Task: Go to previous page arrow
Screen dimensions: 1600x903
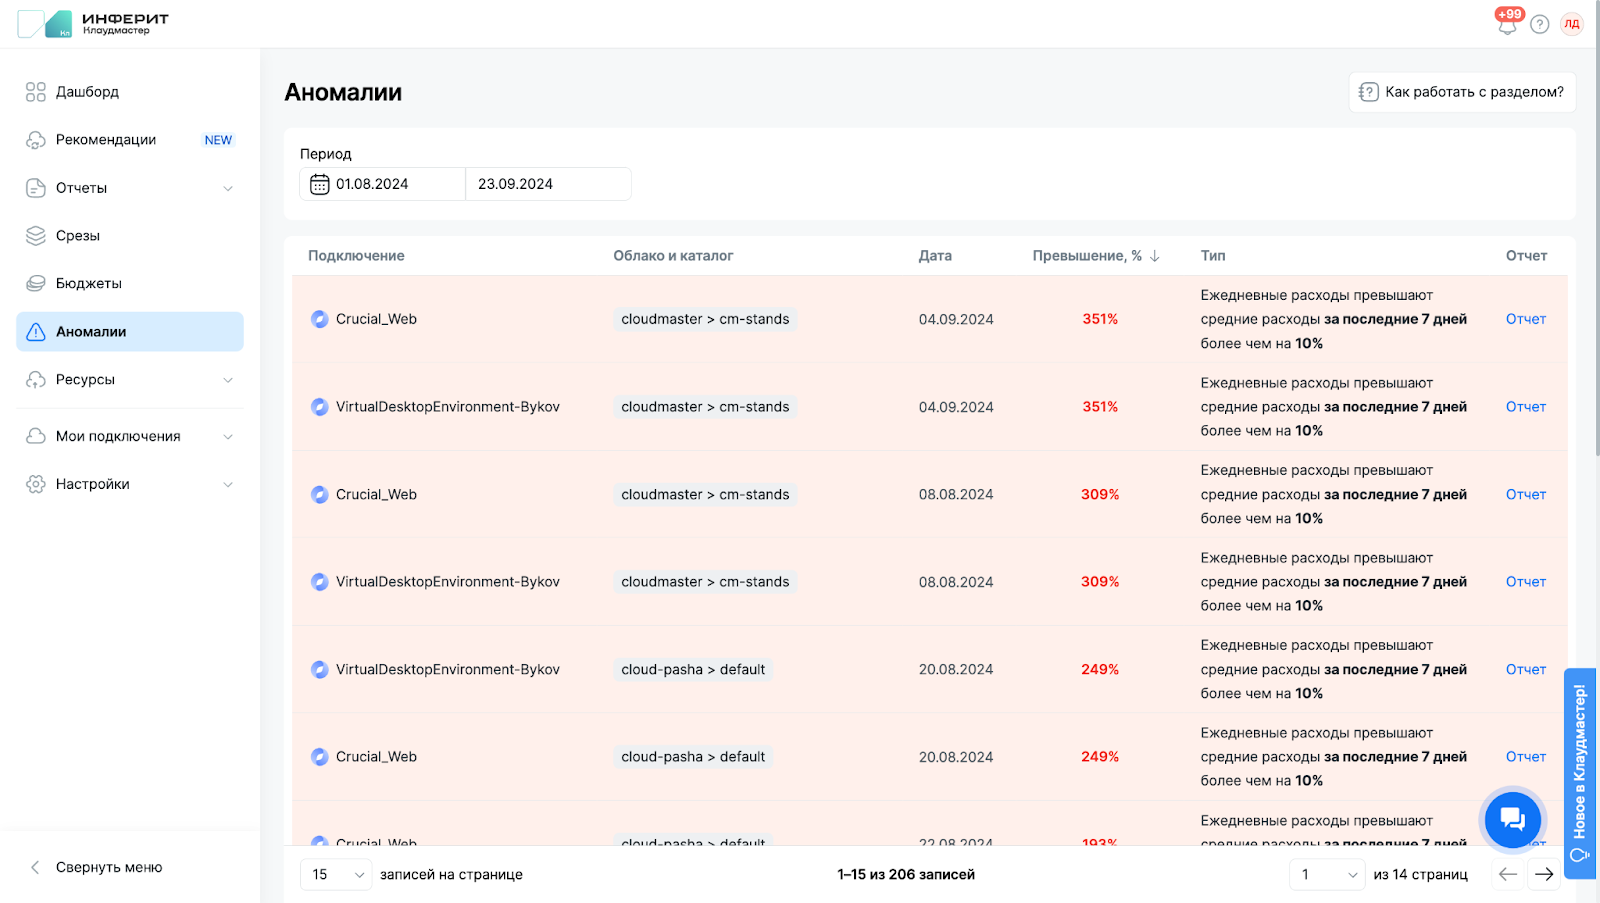Action: (1508, 874)
